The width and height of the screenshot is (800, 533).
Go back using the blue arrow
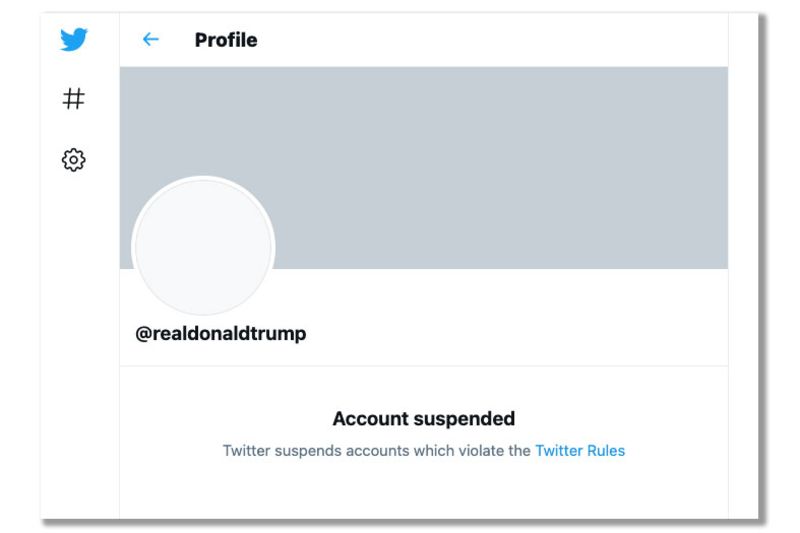[x=151, y=40]
